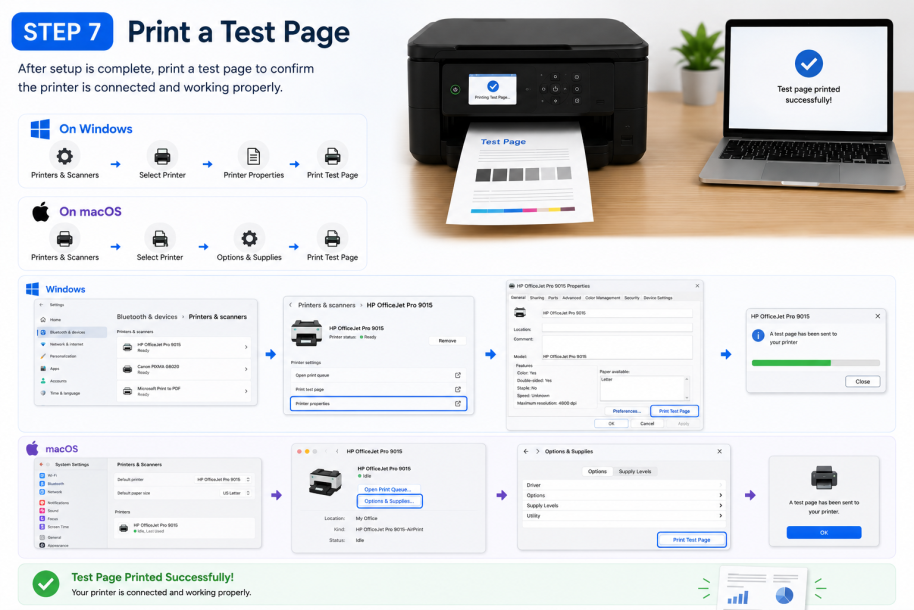Click Bluetooth & devices breadcrumb link
914x610 pixels.
coord(147,317)
